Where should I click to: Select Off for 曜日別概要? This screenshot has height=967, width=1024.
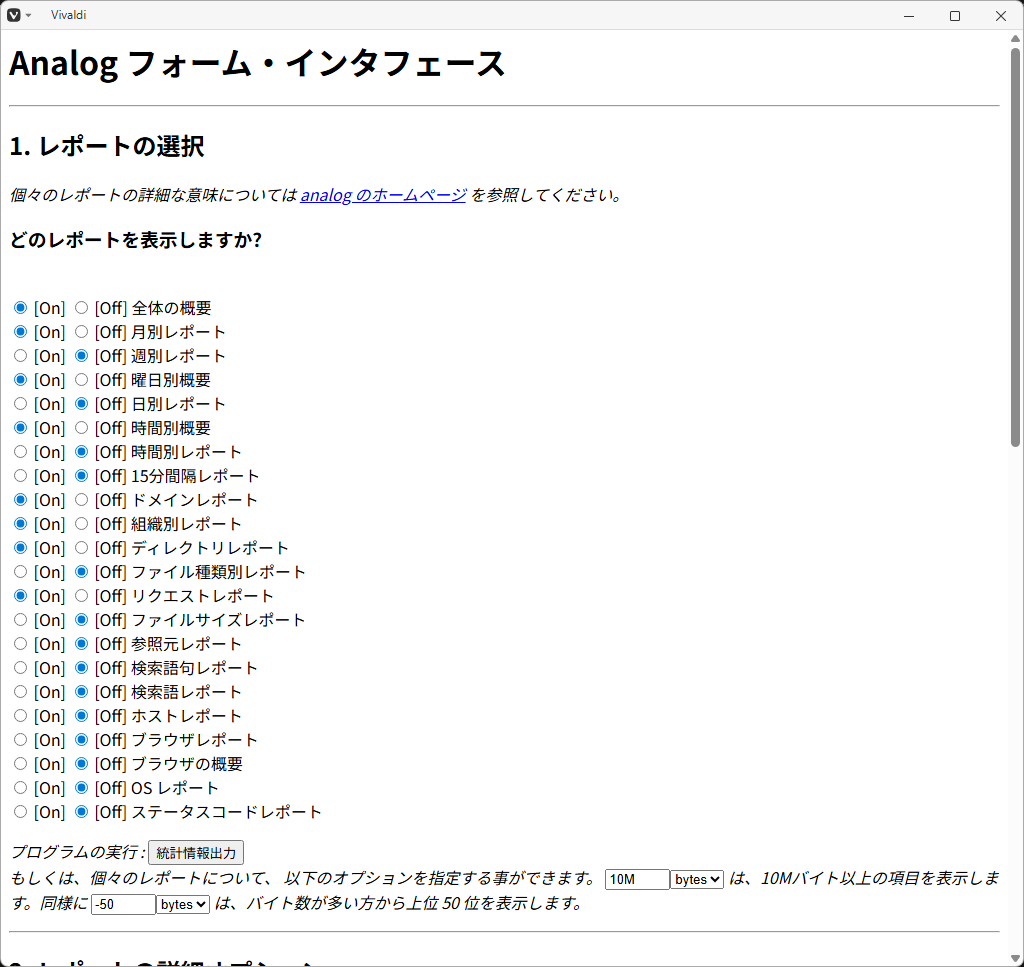[81, 379]
